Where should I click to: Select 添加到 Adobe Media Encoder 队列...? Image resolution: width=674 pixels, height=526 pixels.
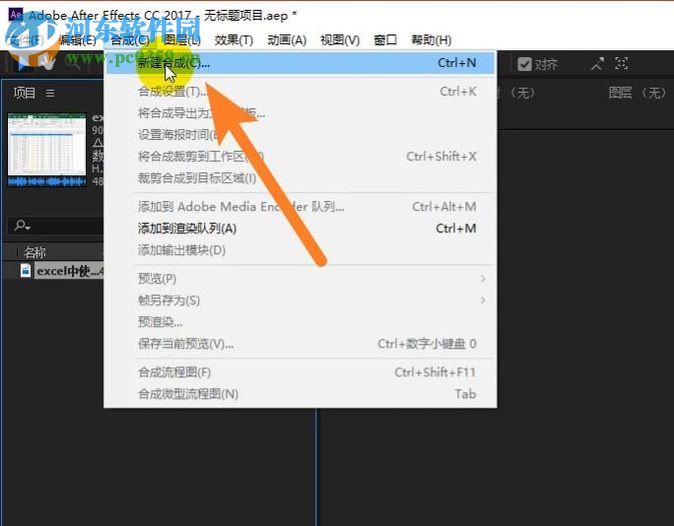[x=300, y=207]
